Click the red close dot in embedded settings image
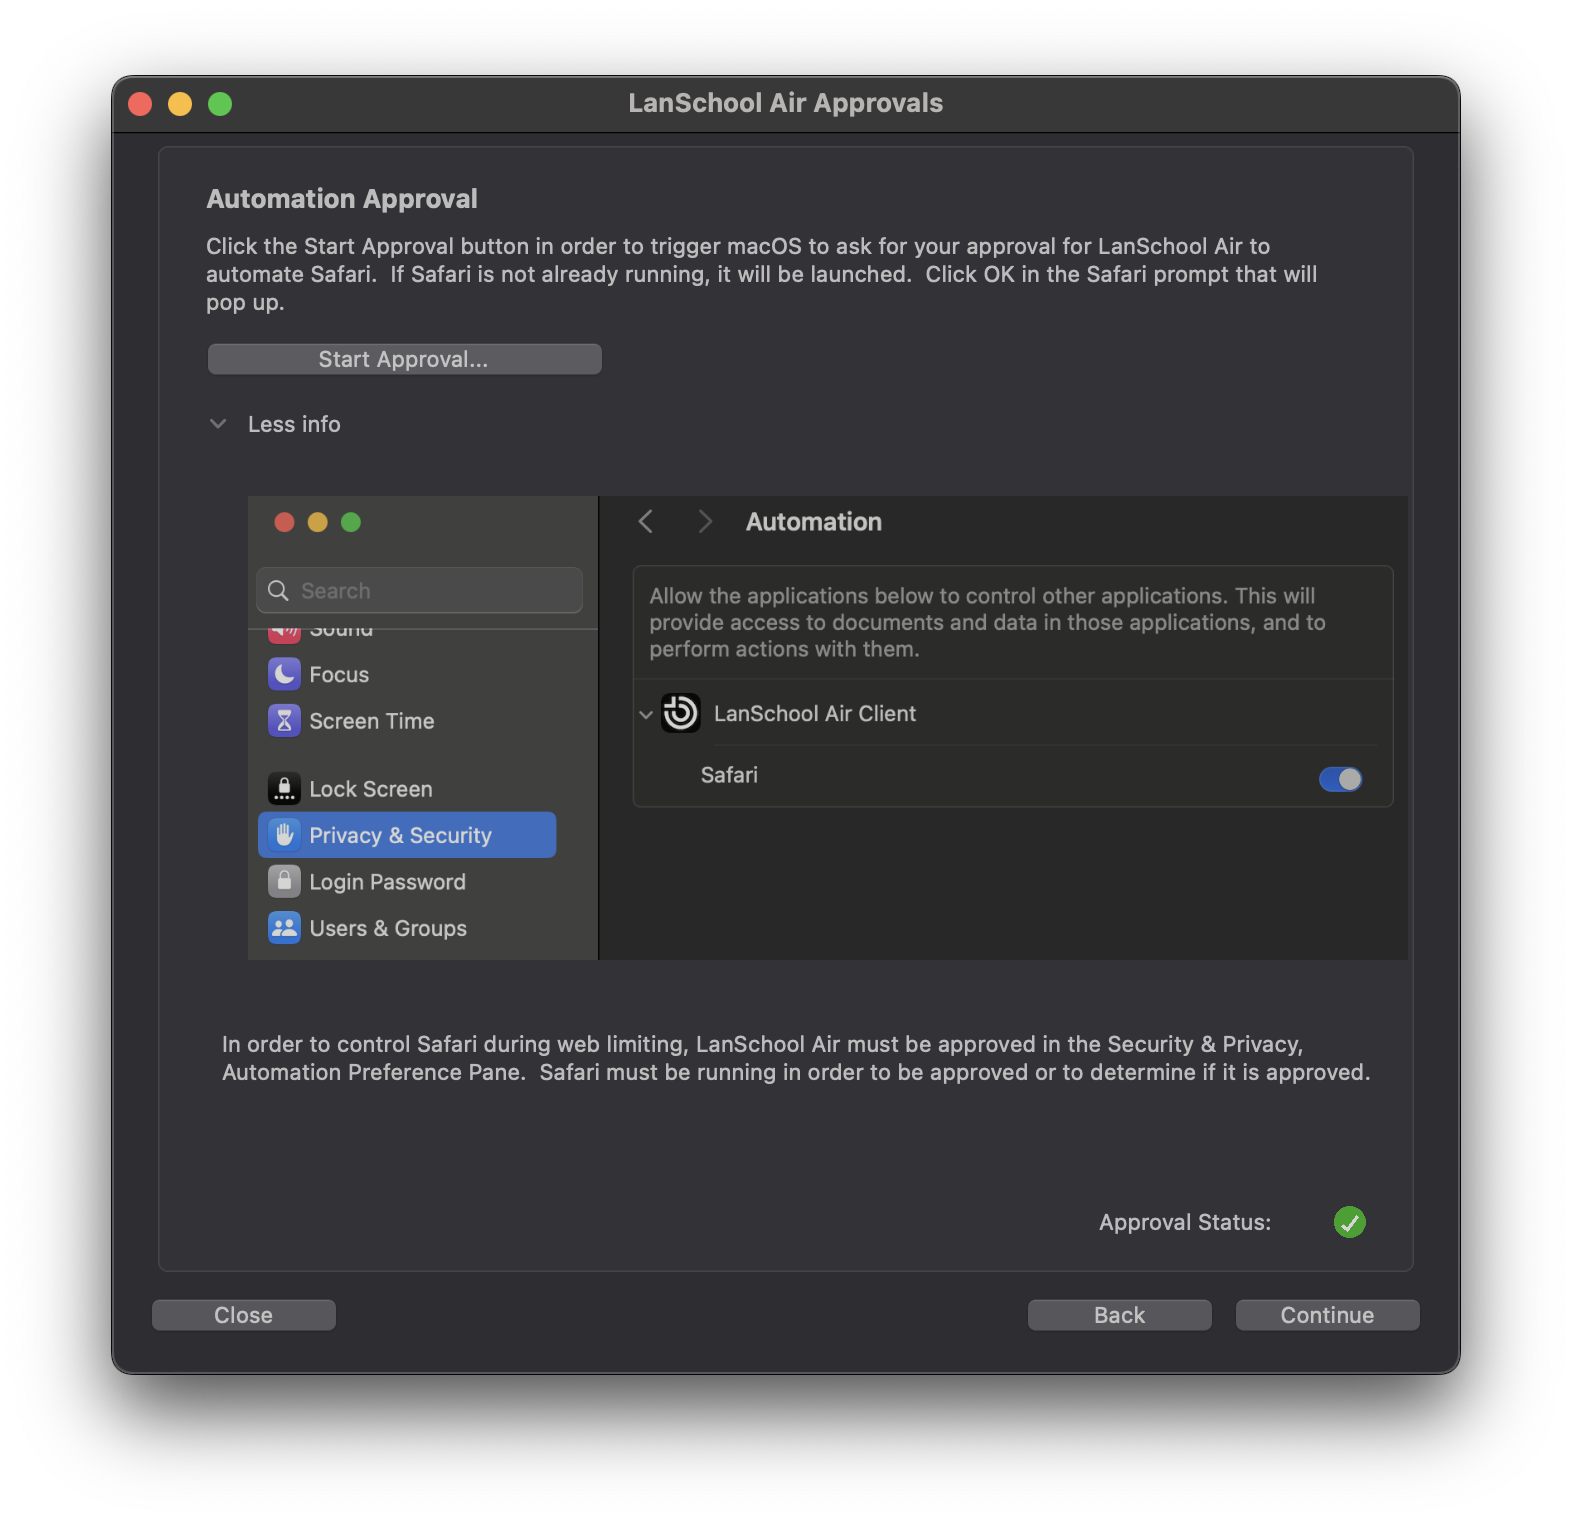 click(284, 522)
